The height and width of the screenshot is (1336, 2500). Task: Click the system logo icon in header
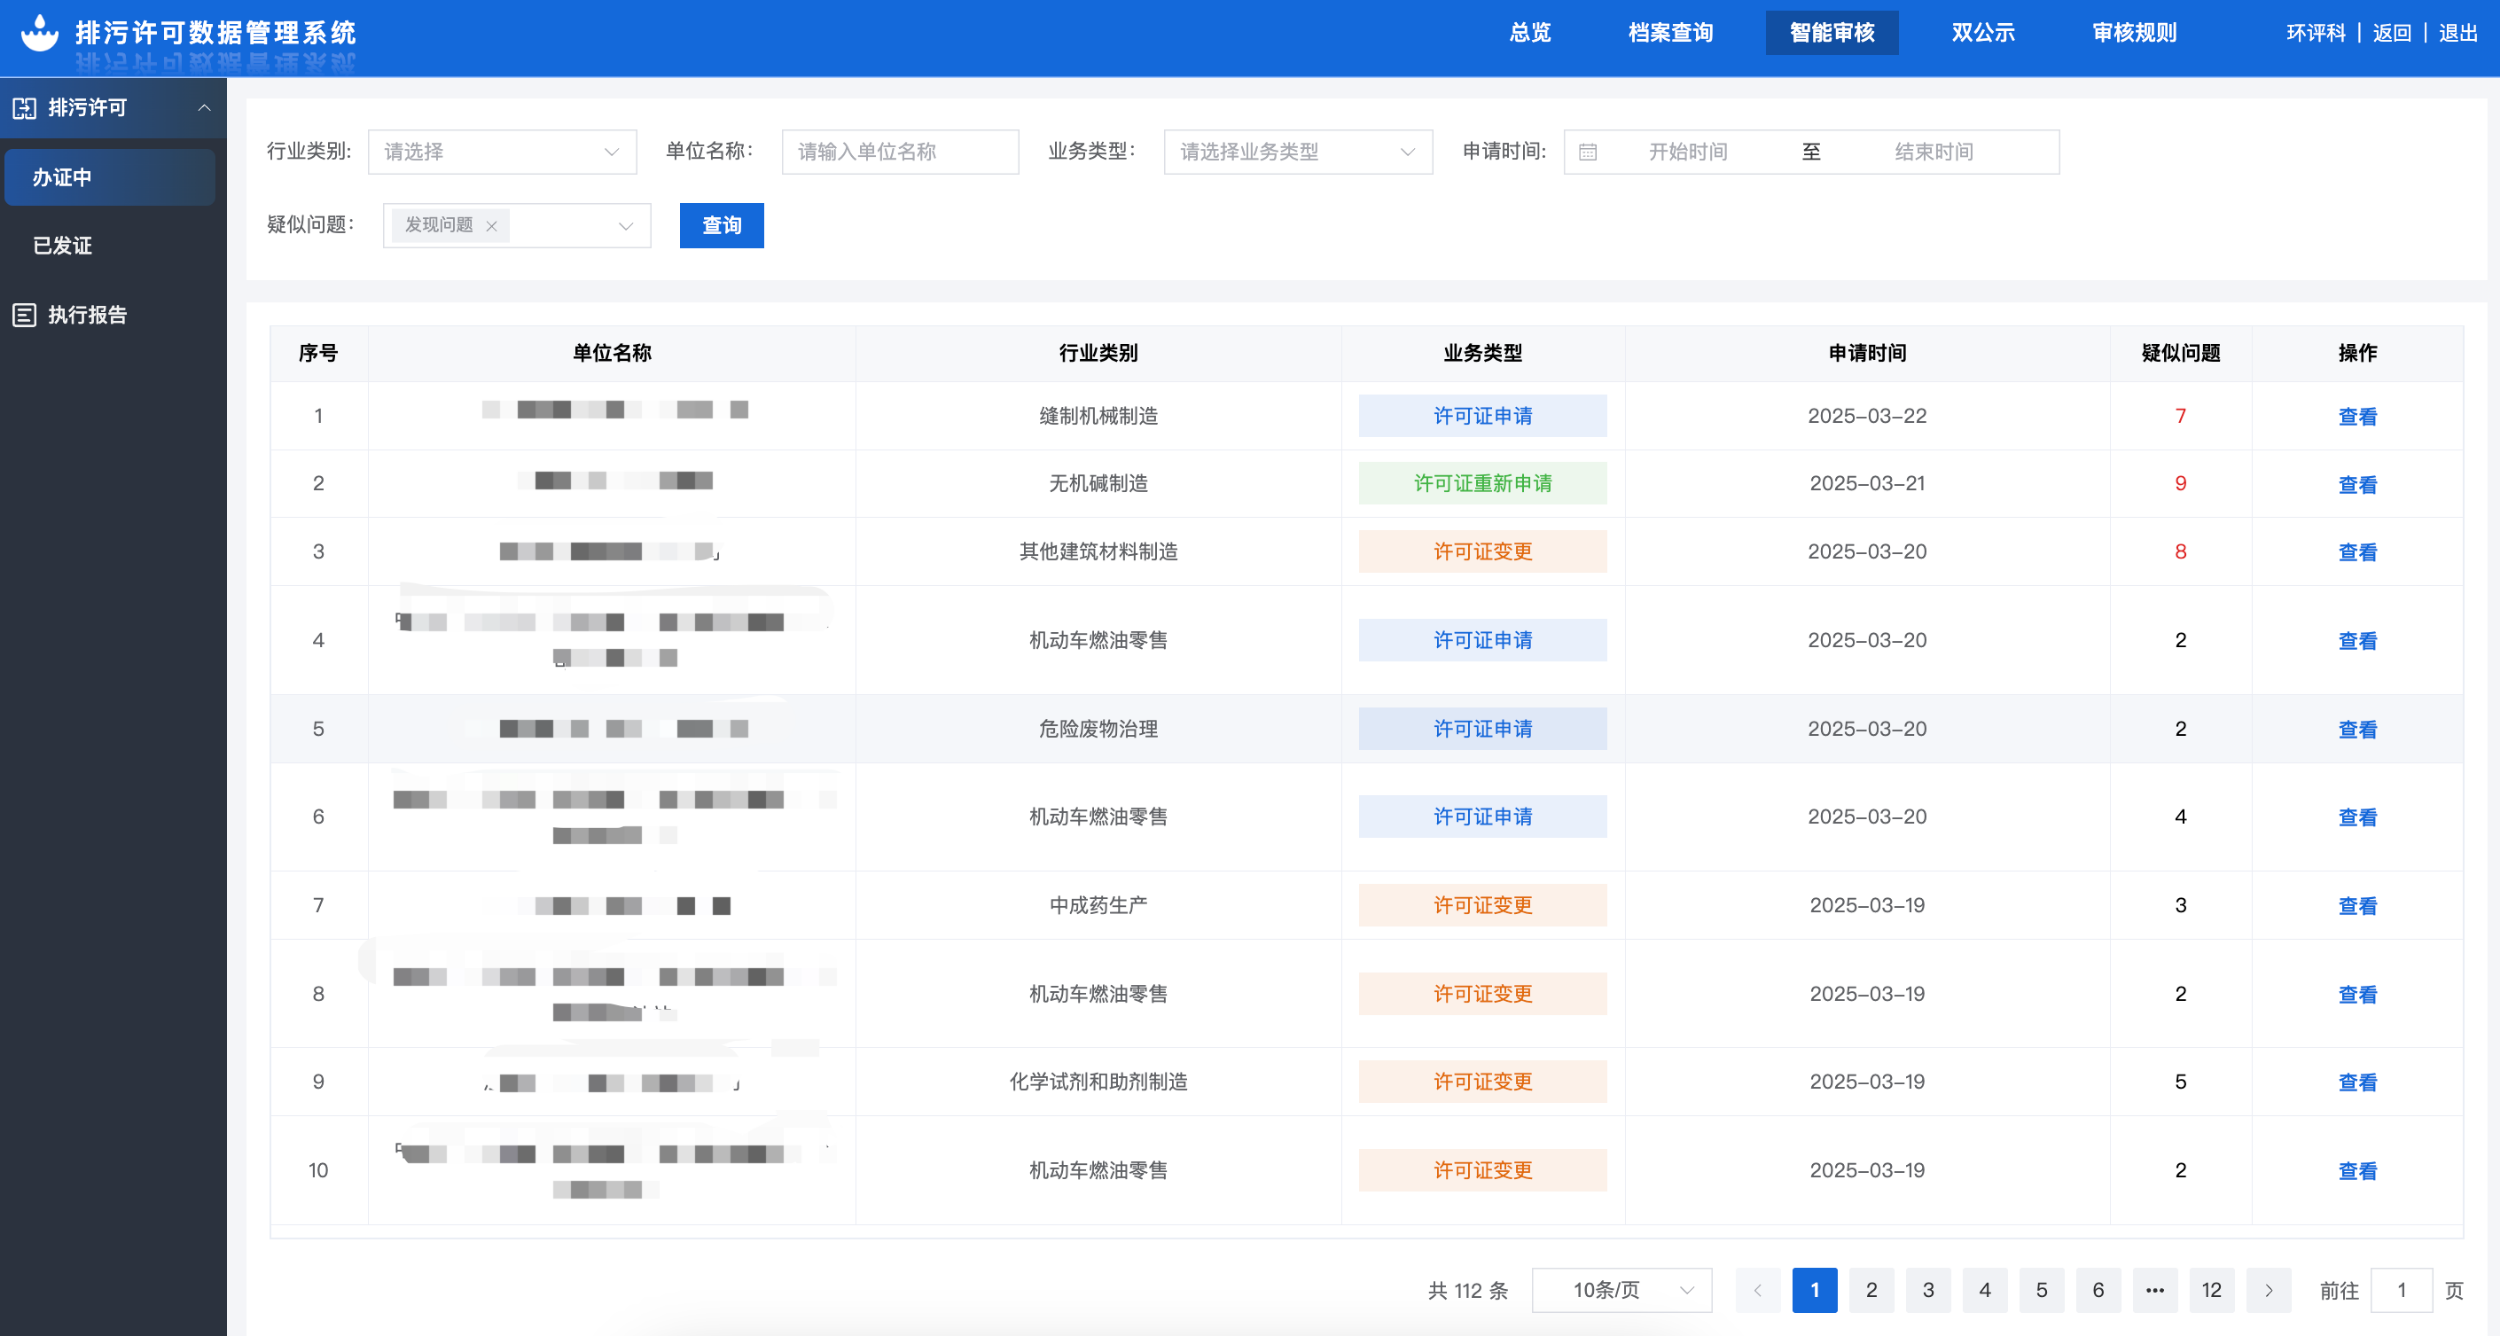[40, 33]
